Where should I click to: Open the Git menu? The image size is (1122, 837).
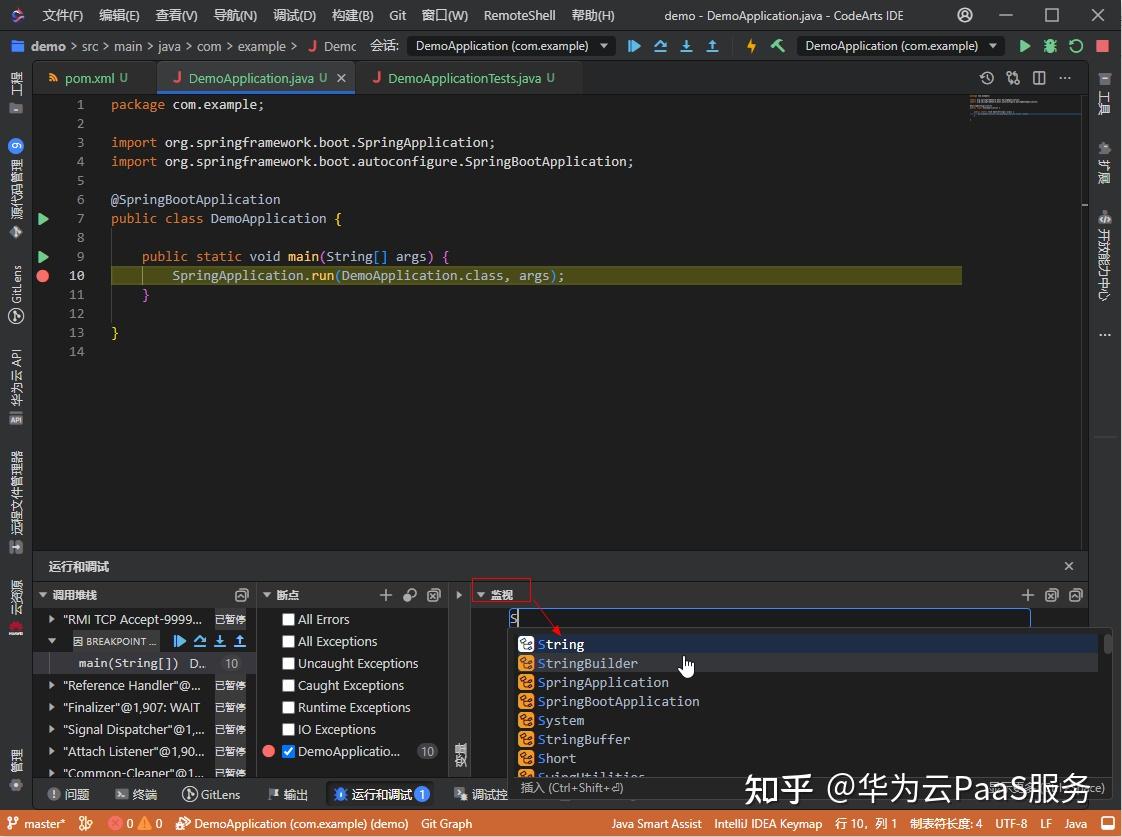coord(398,15)
